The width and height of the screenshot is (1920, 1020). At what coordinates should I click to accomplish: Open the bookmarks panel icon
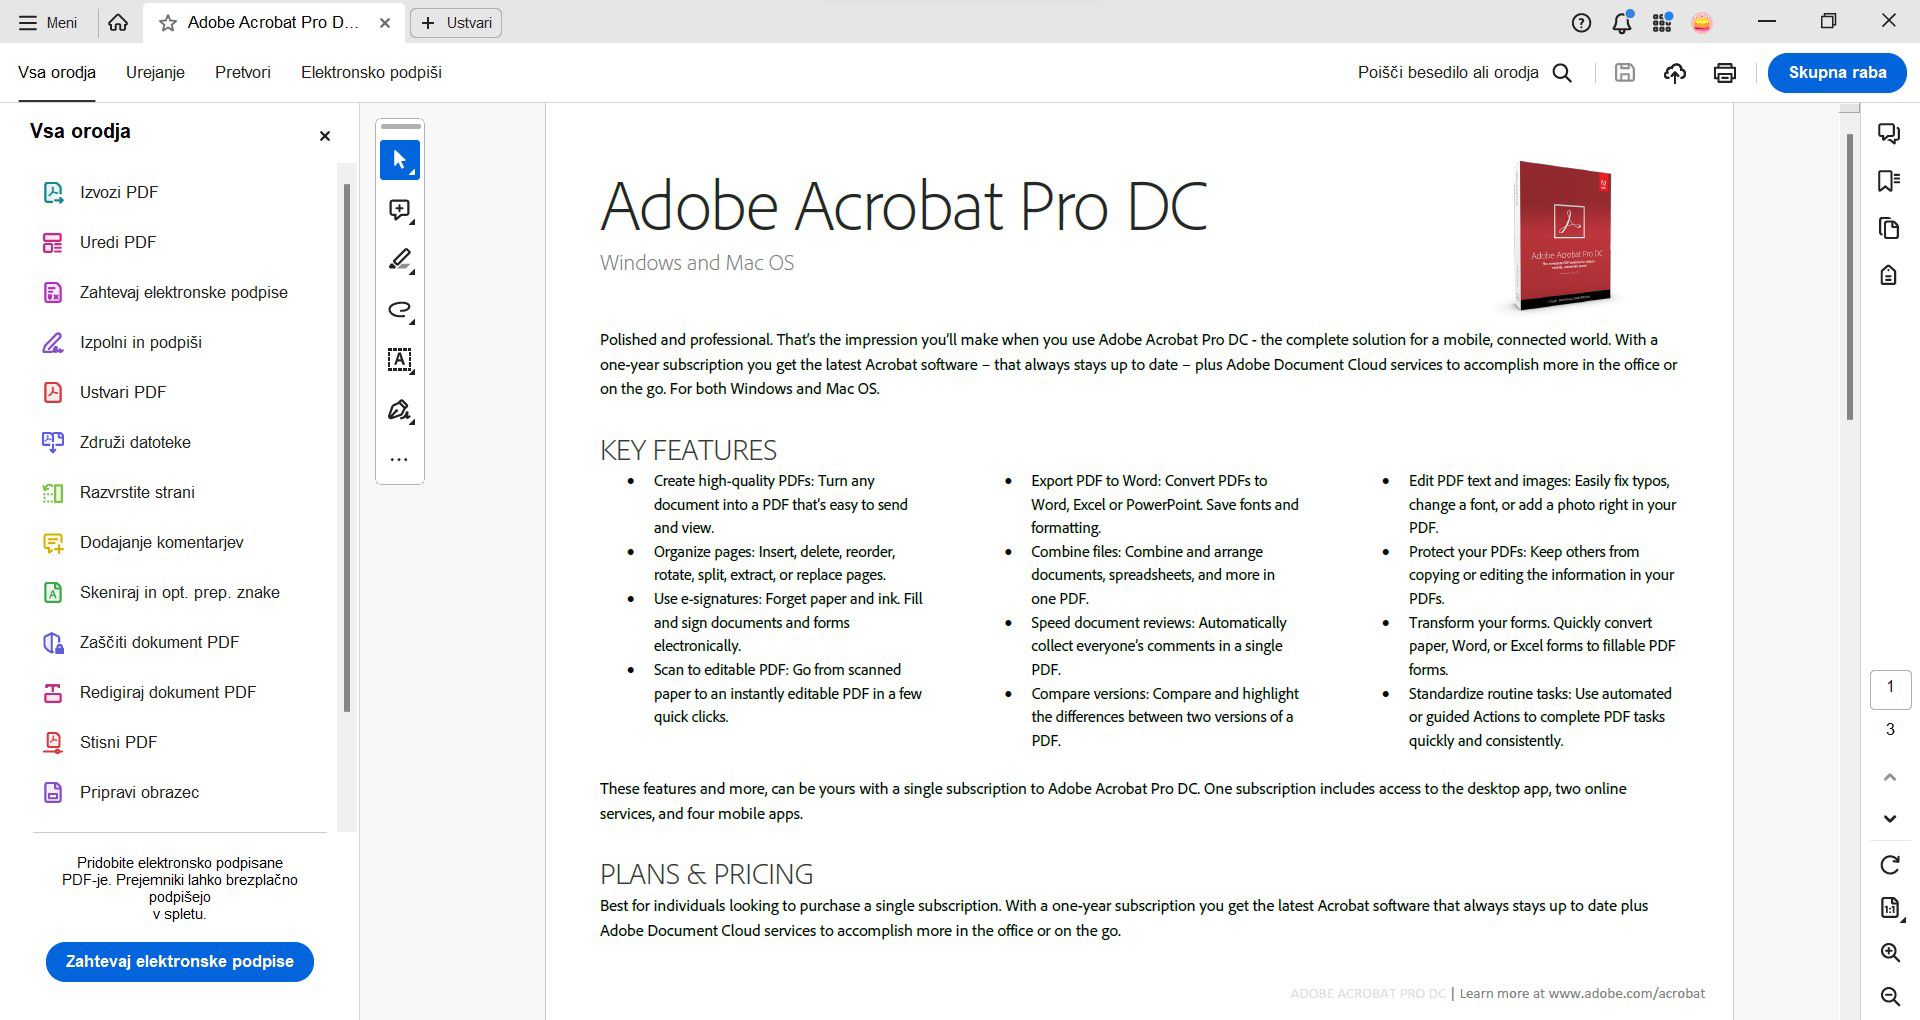point(1889,181)
